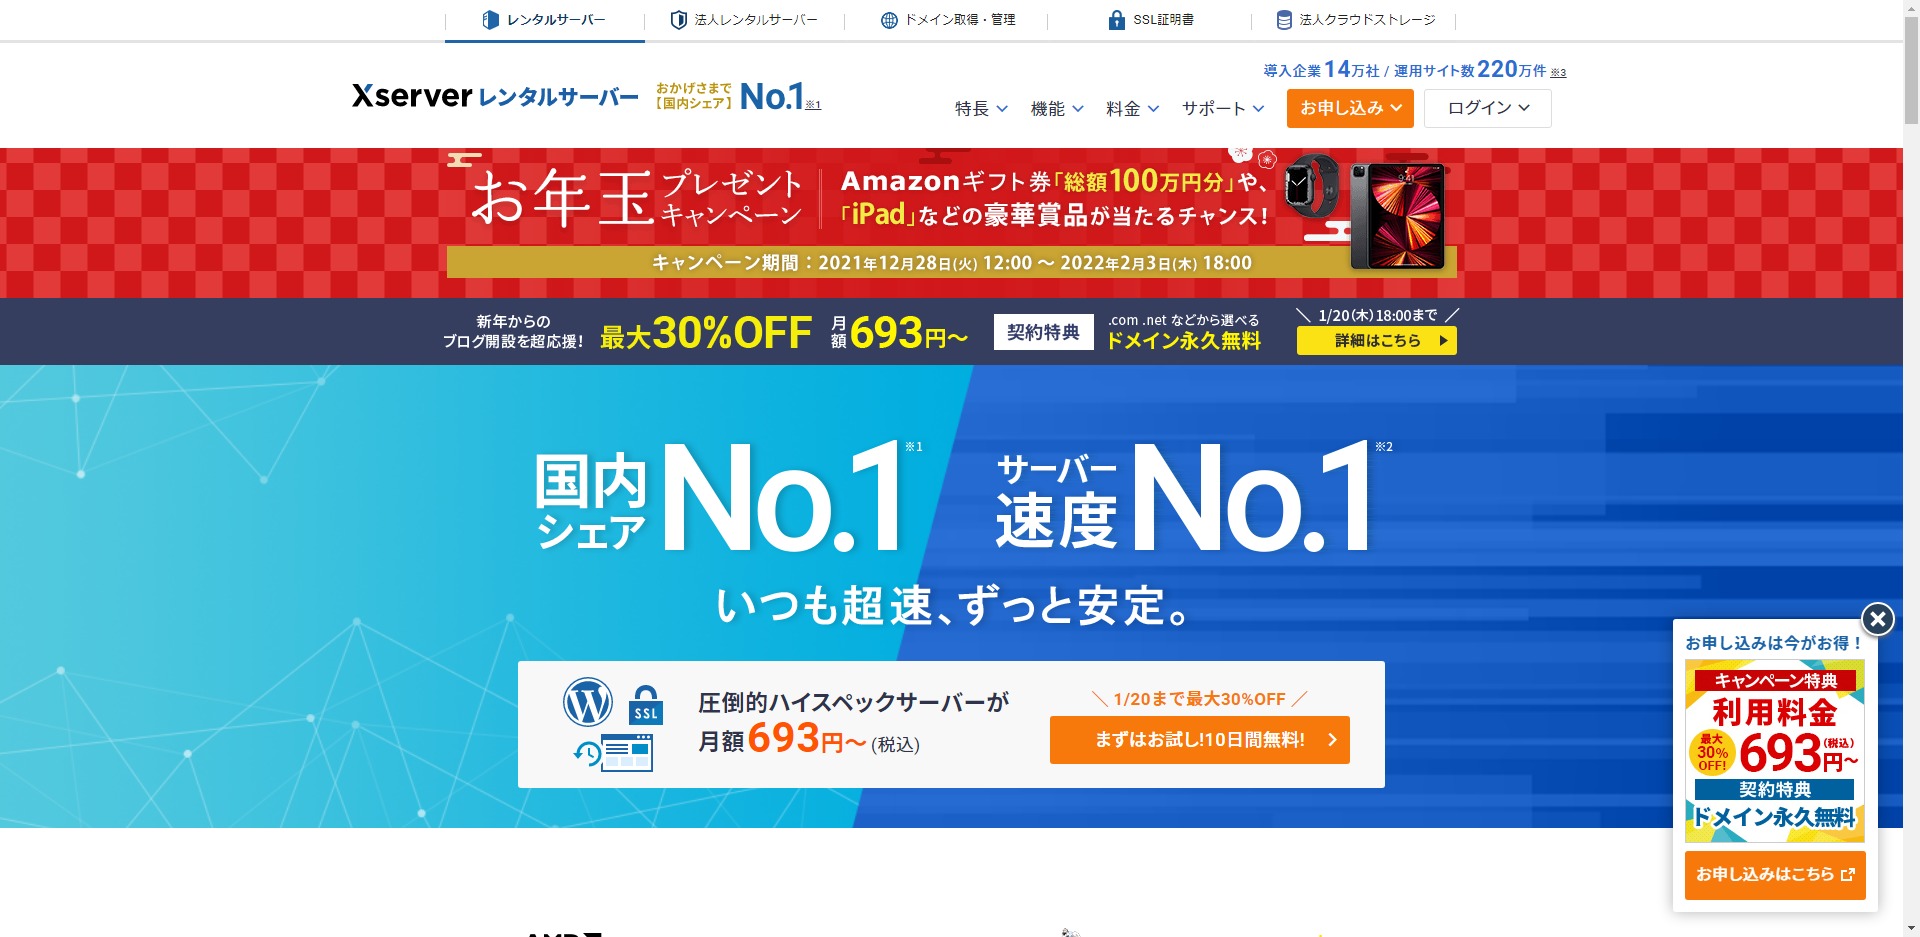Close the floating campaign popup
The height and width of the screenshot is (937, 1920).
(1877, 619)
